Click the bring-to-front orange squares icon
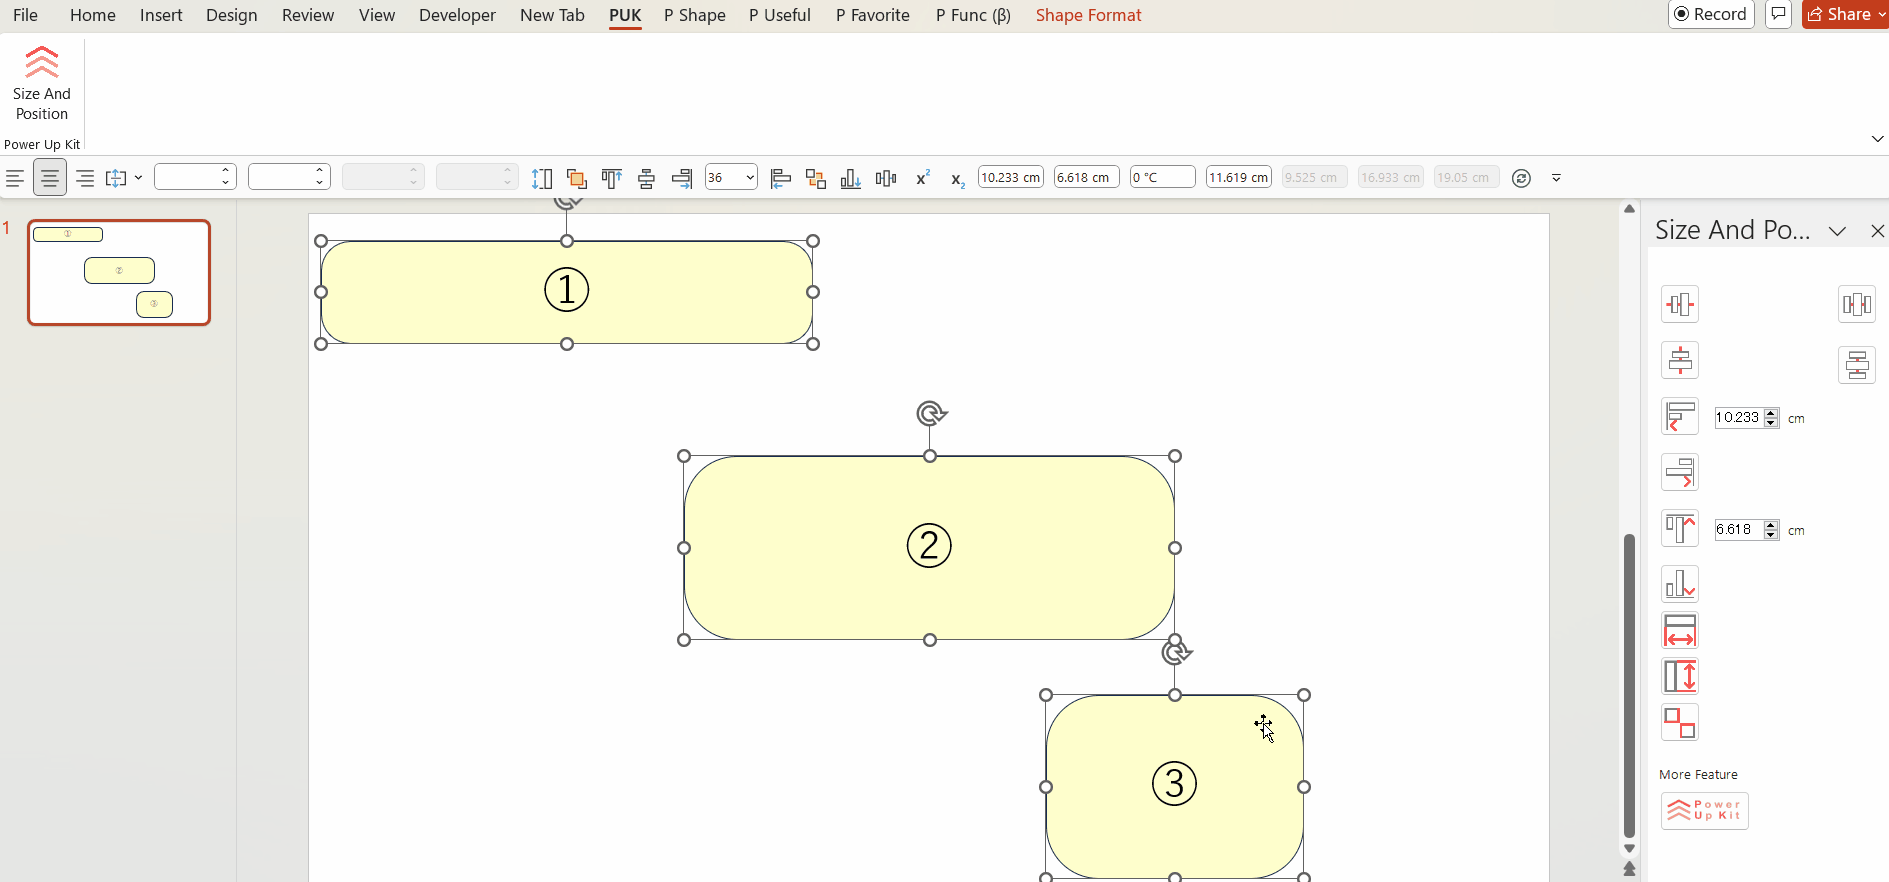 [x=576, y=178]
